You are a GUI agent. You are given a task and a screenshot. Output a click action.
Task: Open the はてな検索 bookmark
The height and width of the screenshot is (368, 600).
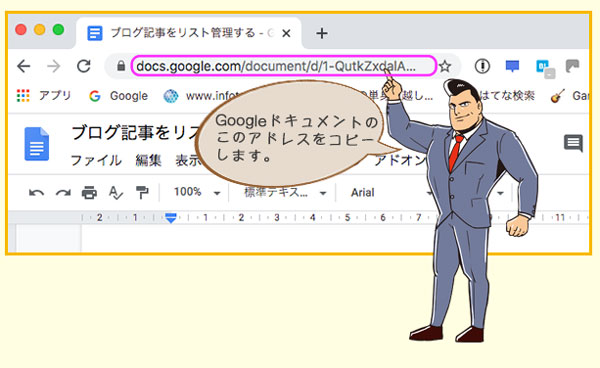[x=507, y=95]
